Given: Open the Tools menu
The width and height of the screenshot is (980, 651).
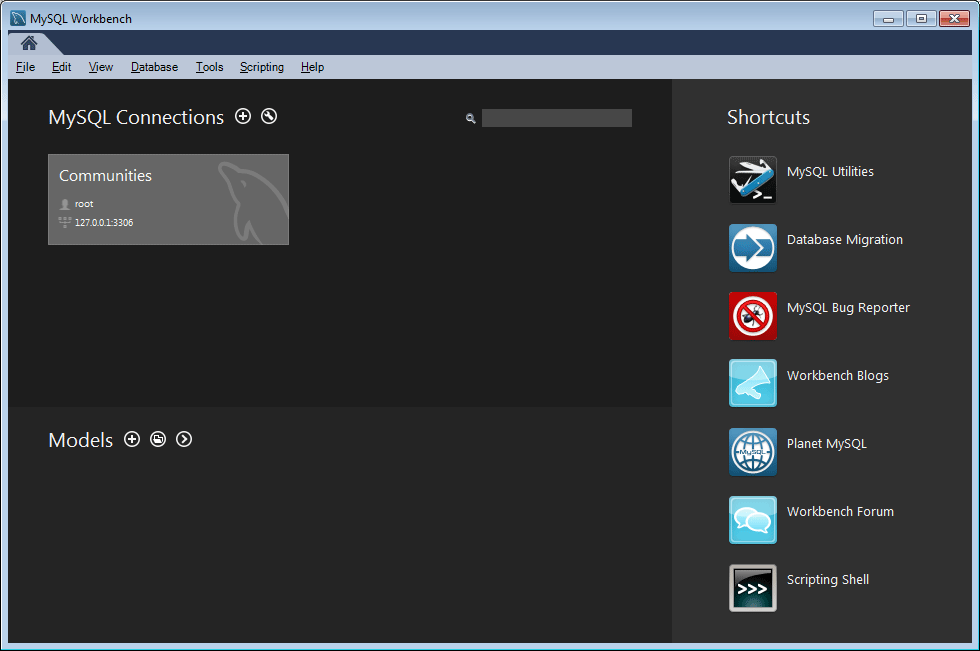Looking at the screenshot, I should click(209, 67).
